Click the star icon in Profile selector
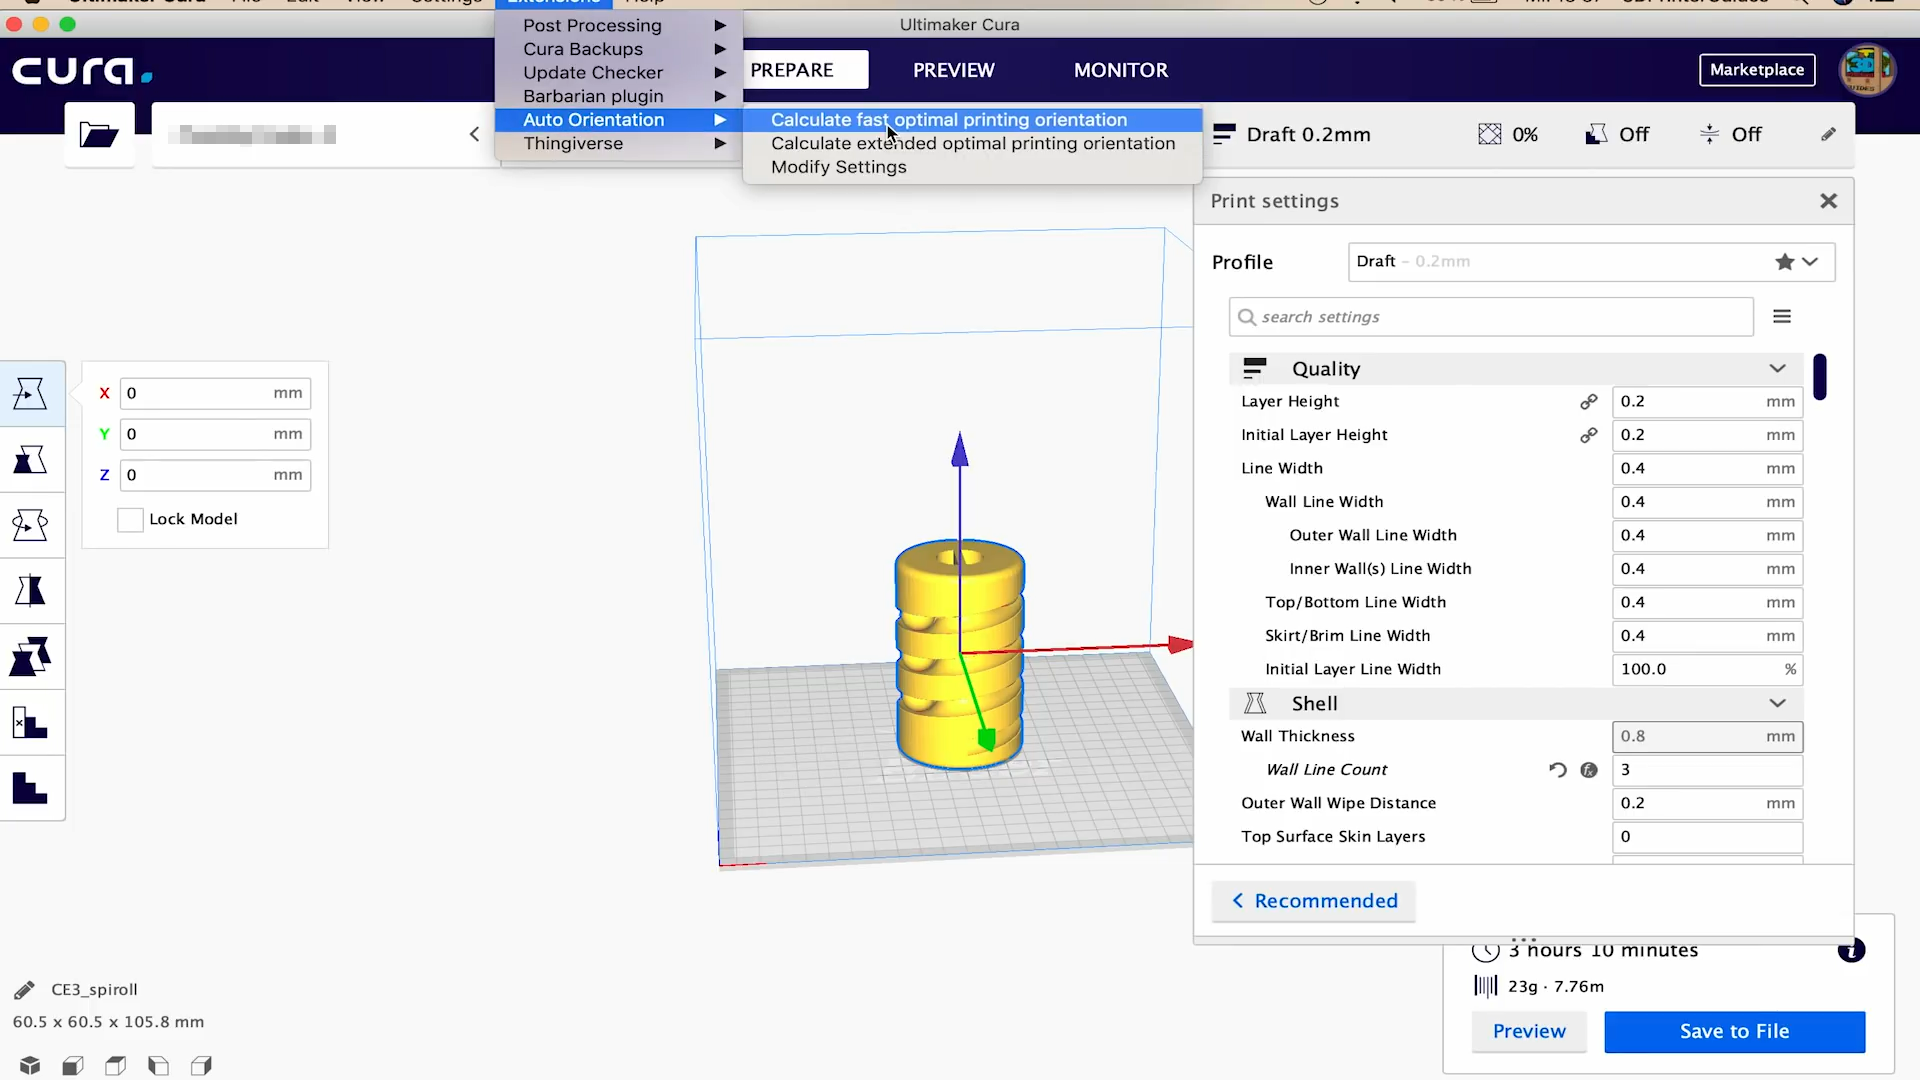Viewport: 1920px width, 1080px height. pos(1784,262)
